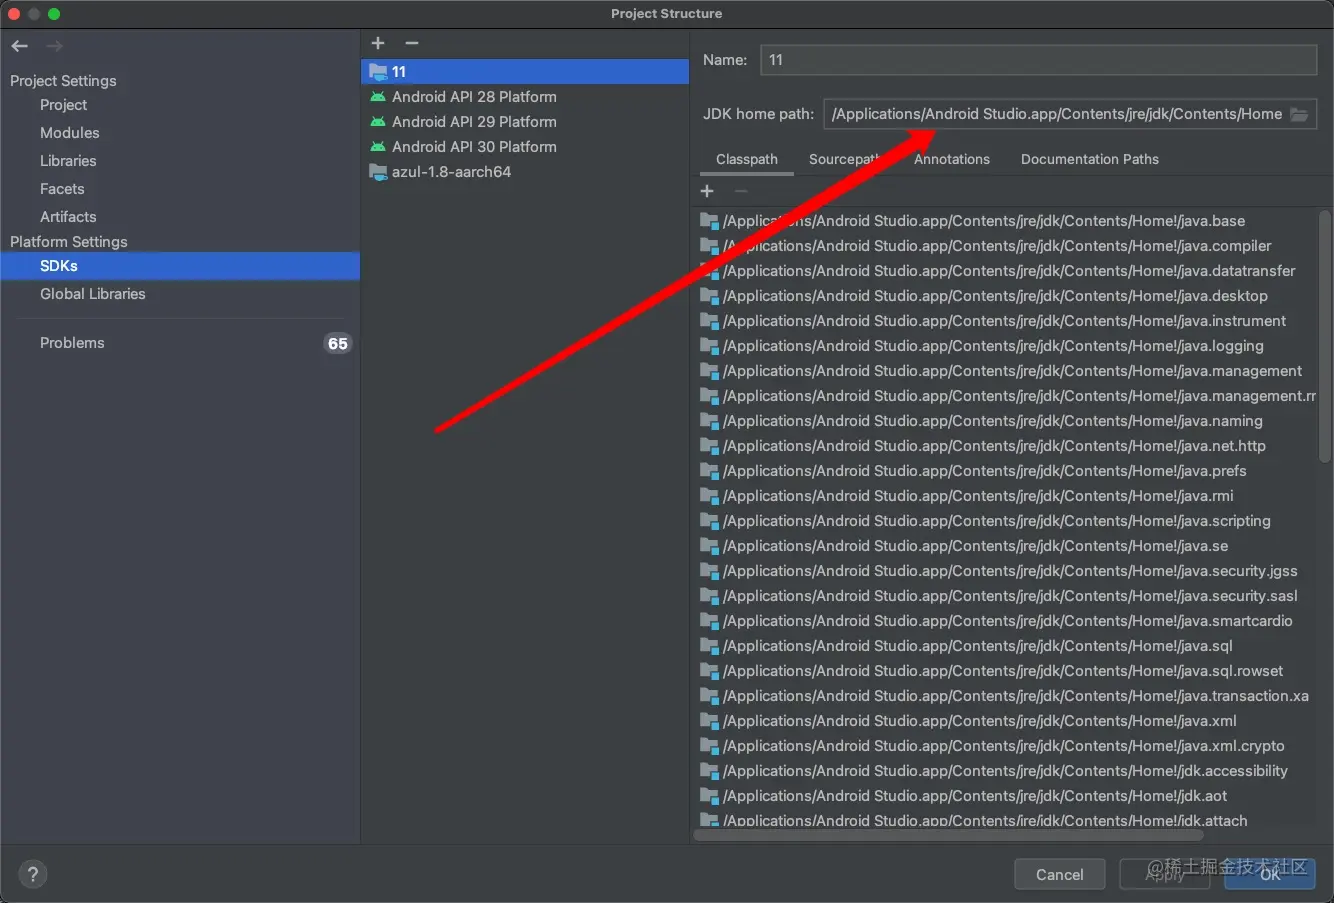Select the java.smartcardio classpath row
Image resolution: width=1334 pixels, height=903 pixels.
[1005, 621]
